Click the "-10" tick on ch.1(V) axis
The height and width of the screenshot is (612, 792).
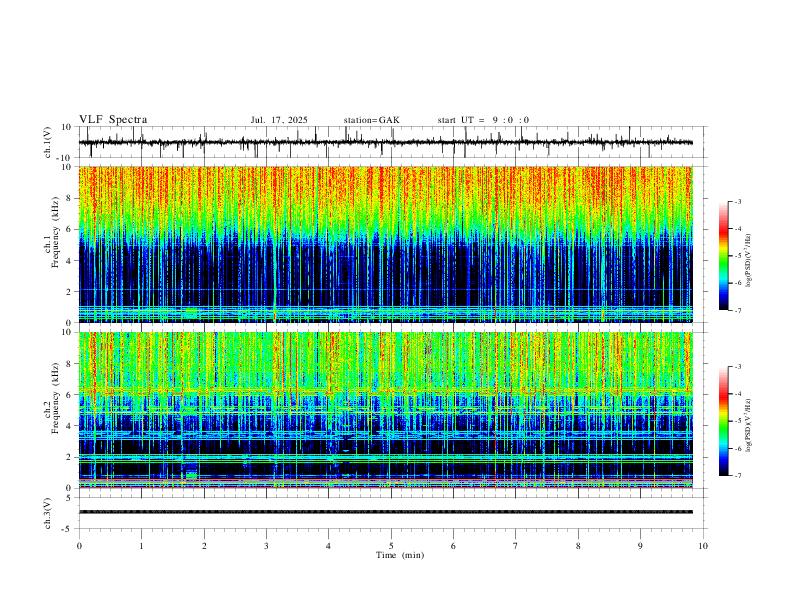click(x=65, y=158)
